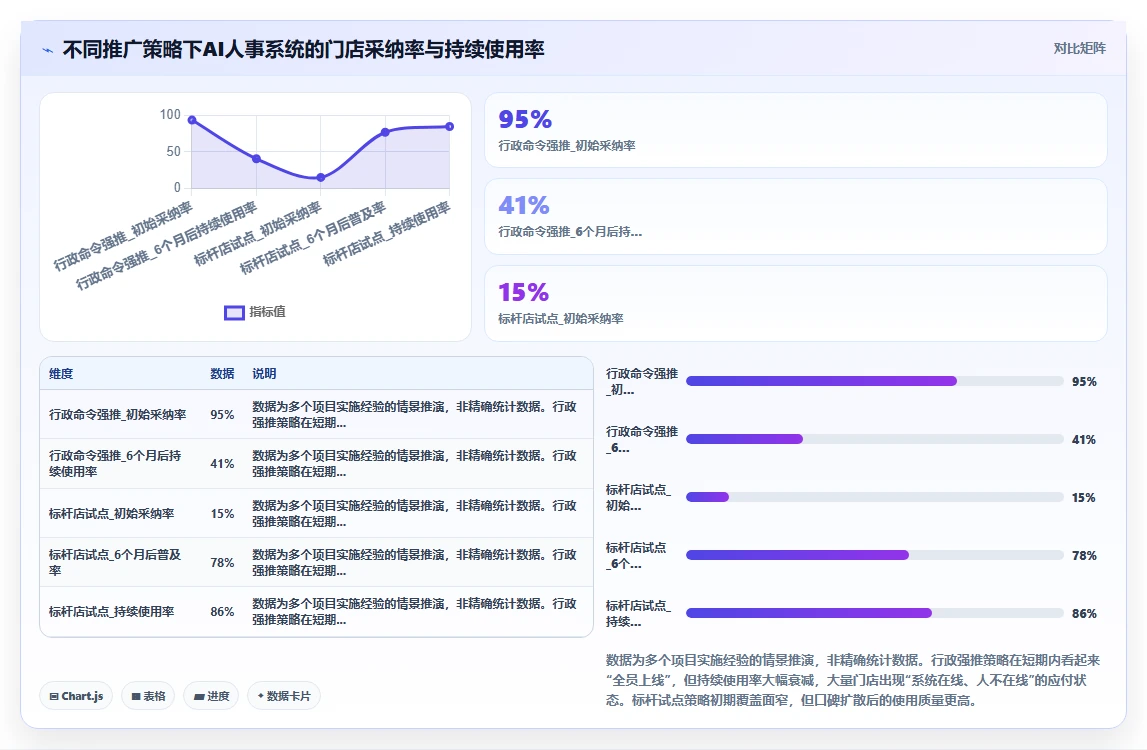Select the 标杆店试点_持续使用率 table row

click(316, 612)
